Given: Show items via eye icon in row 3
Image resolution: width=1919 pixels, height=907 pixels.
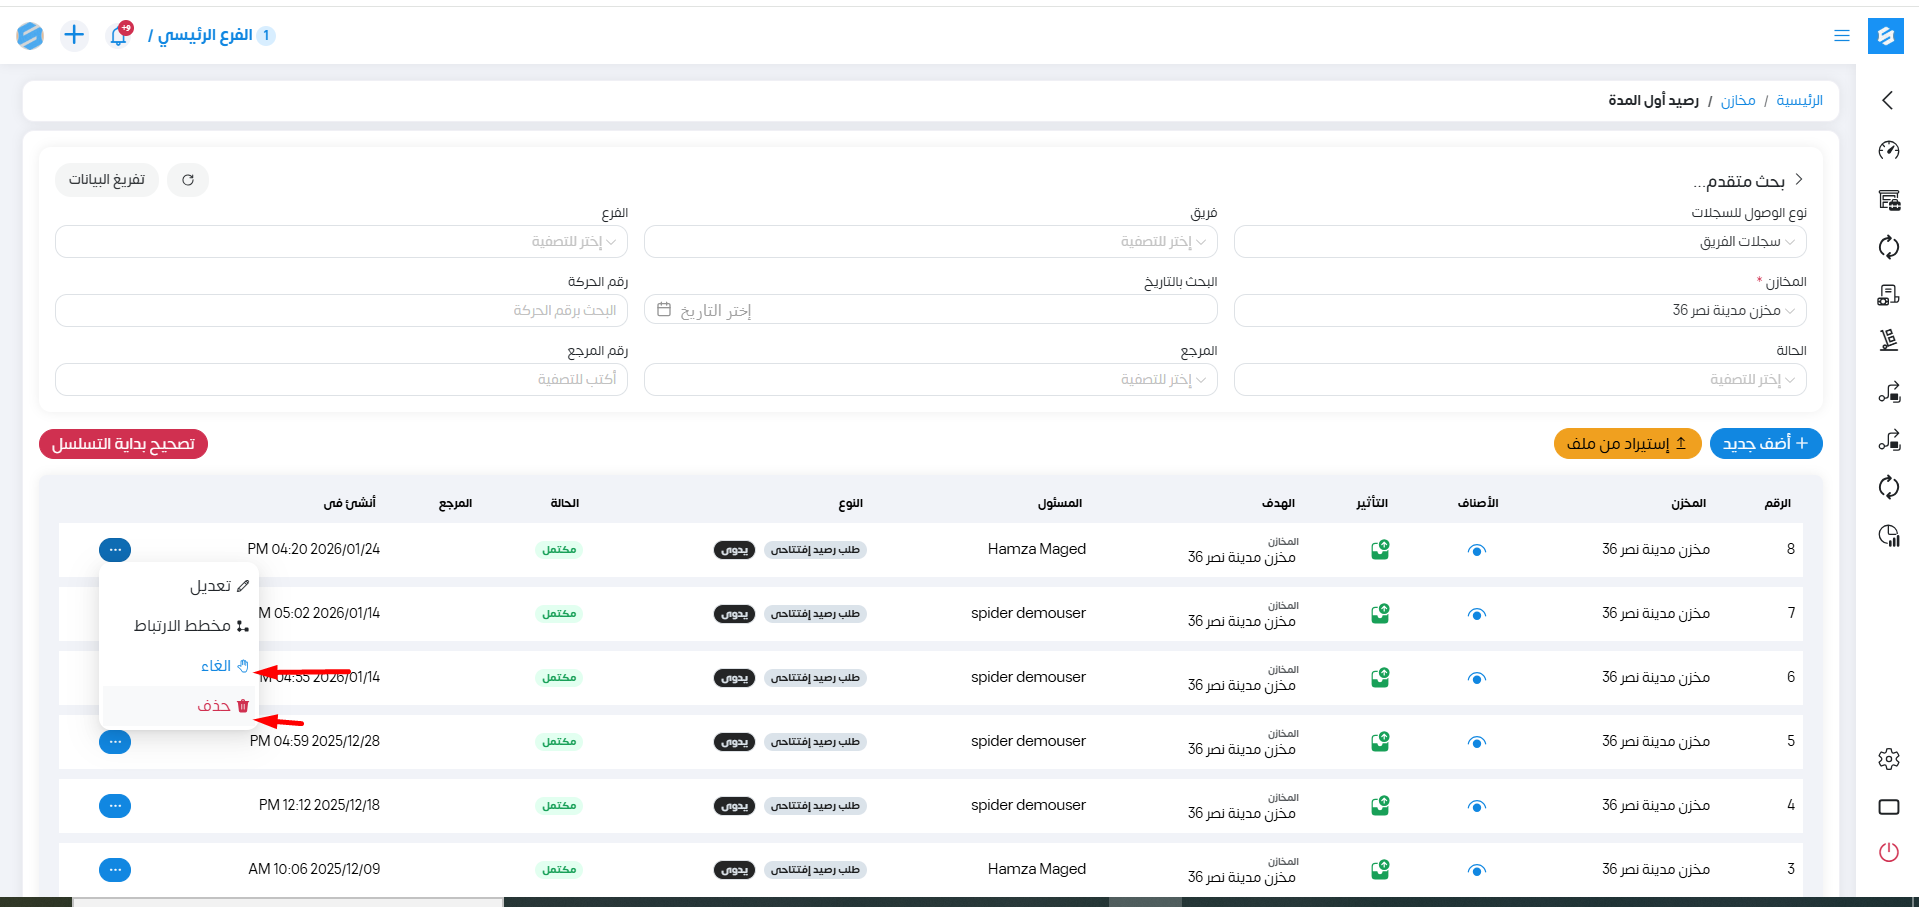Looking at the screenshot, I should pyautogui.click(x=1477, y=870).
